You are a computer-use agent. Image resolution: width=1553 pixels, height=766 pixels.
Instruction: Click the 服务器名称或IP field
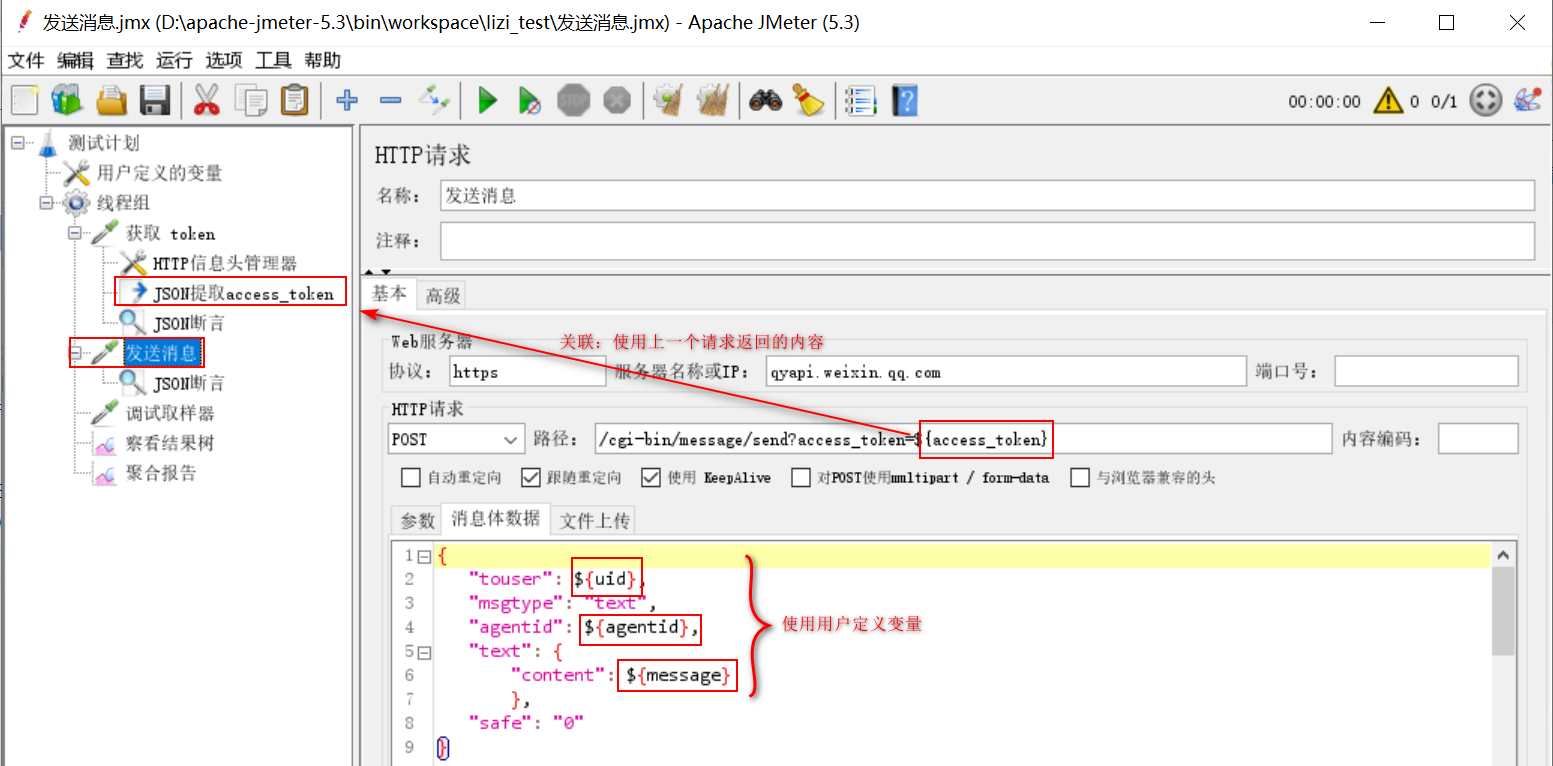click(x=1006, y=371)
